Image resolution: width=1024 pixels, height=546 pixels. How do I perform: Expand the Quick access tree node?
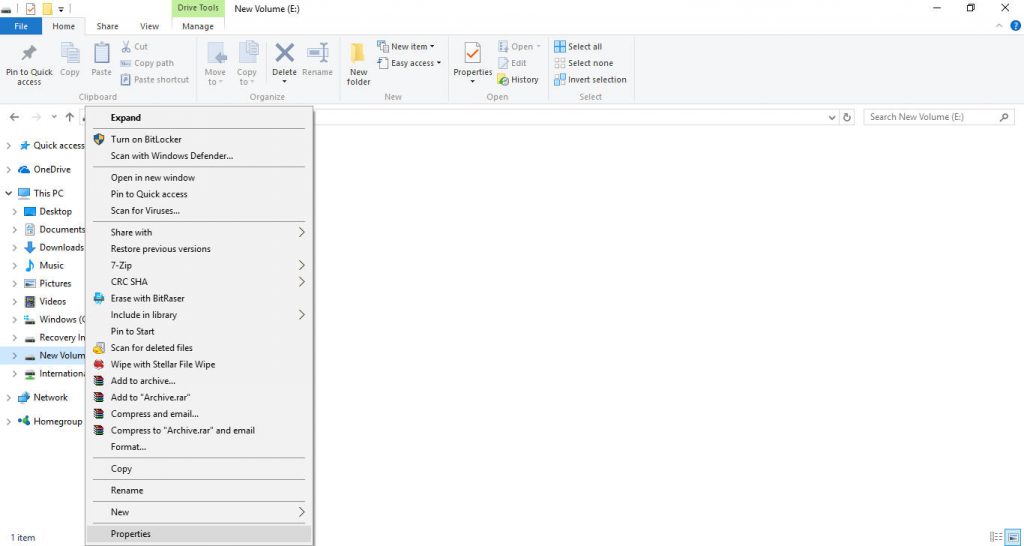pyautogui.click(x=8, y=146)
